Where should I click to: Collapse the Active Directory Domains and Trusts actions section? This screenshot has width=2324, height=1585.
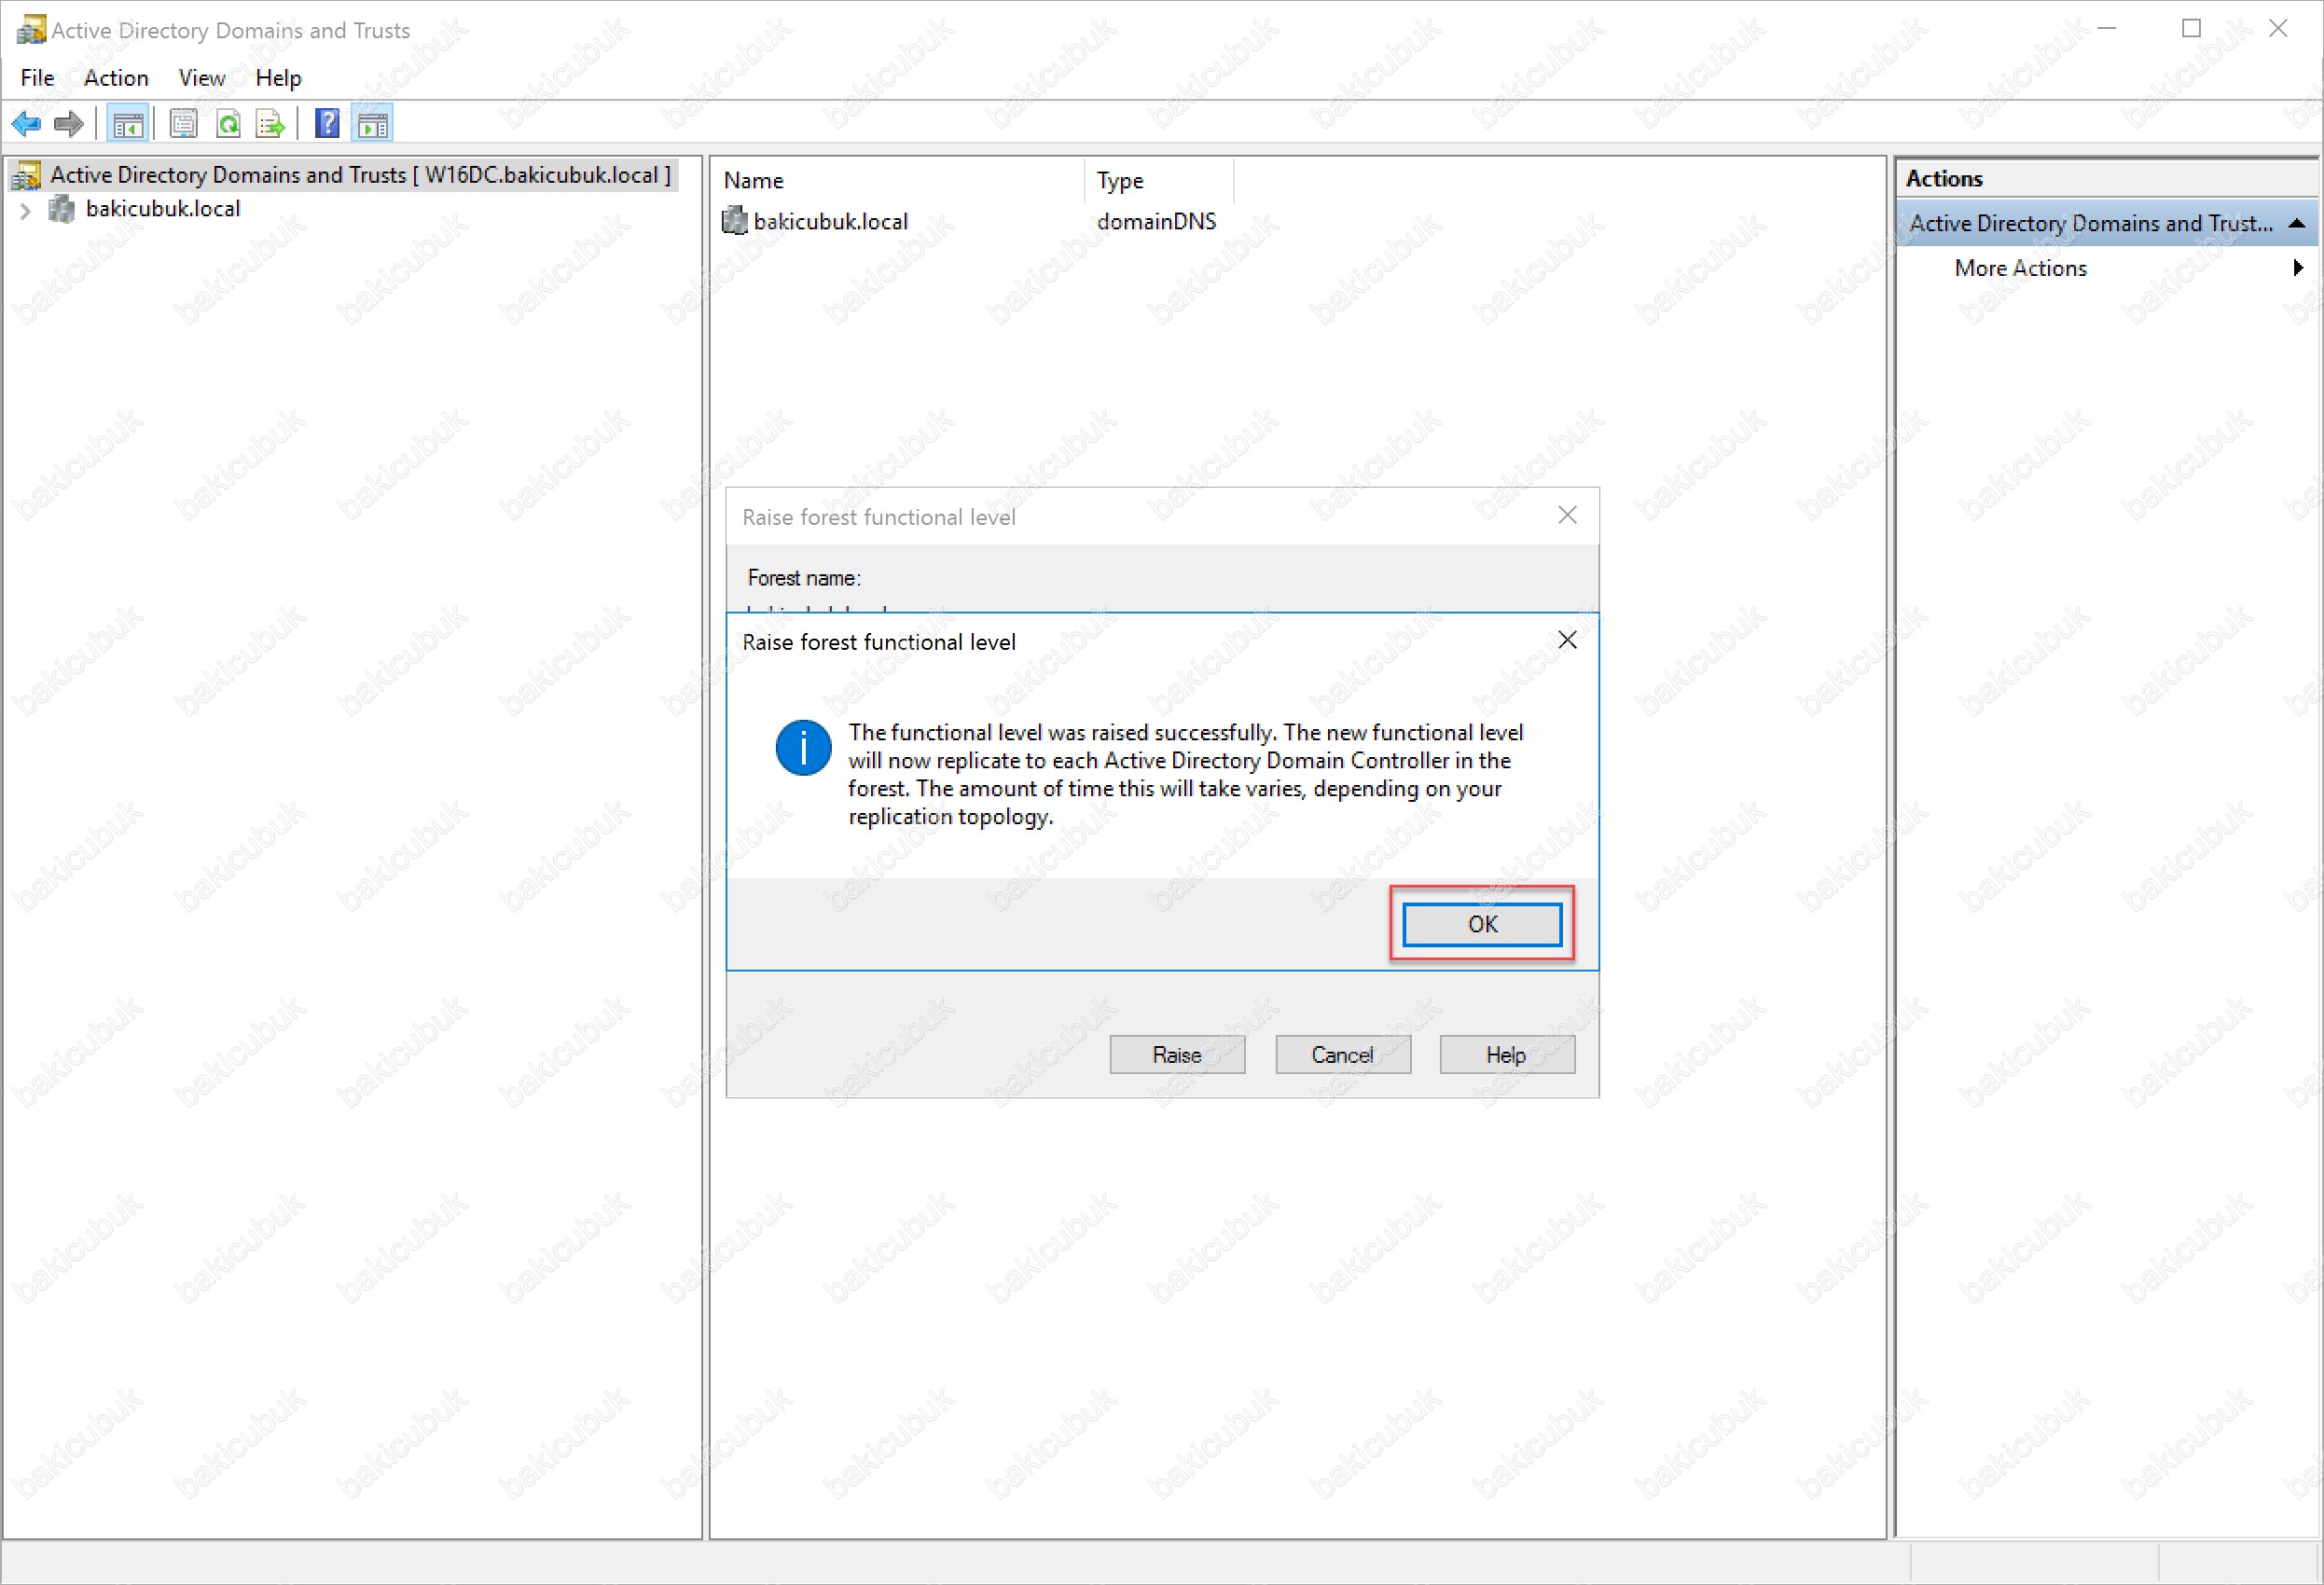tap(2297, 223)
